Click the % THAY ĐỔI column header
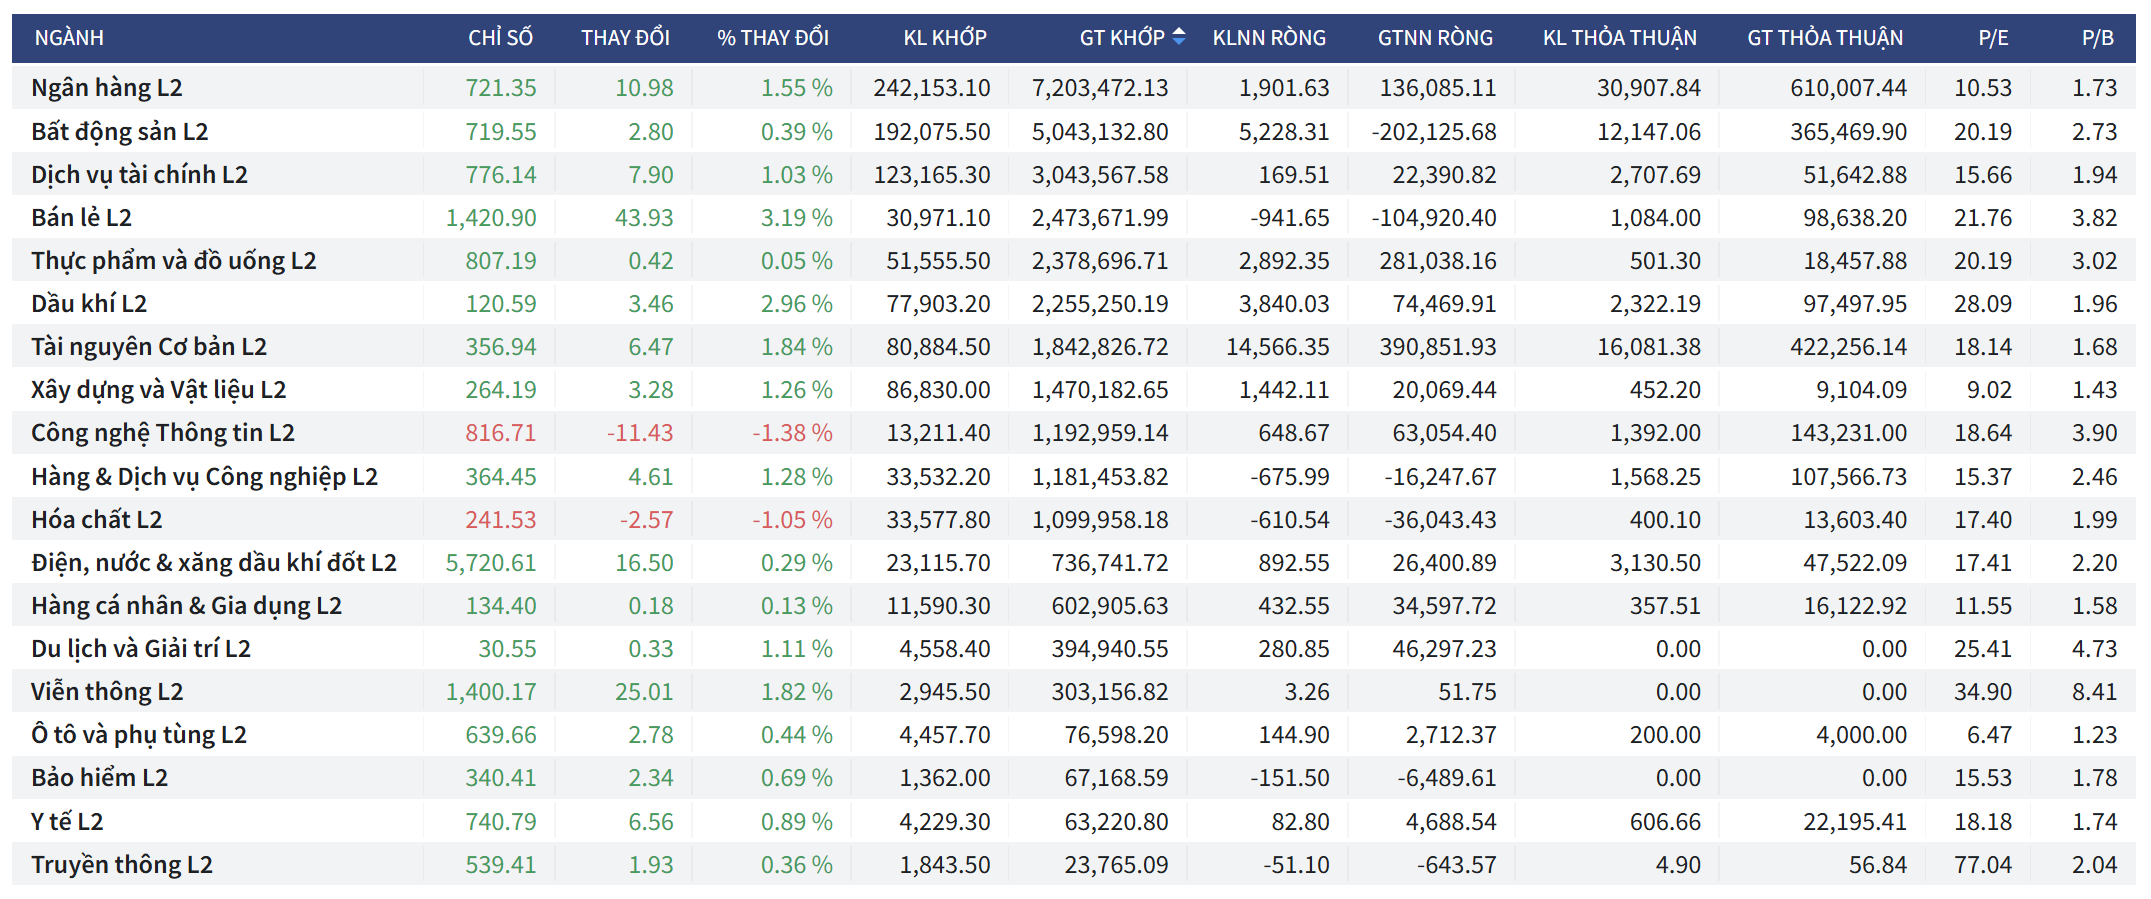 (772, 38)
